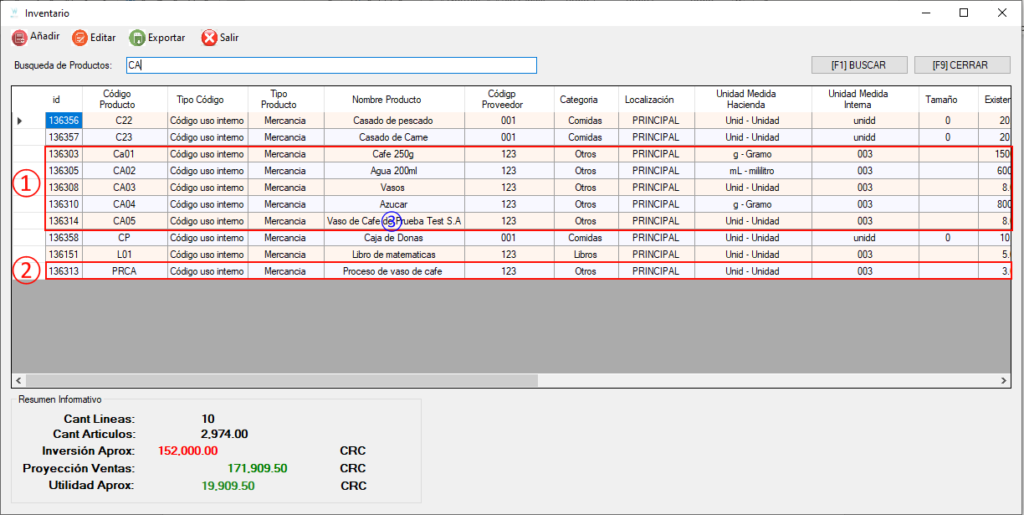Click the Editar pencil icon
The image size is (1024, 515).
[x=79, y=38]
